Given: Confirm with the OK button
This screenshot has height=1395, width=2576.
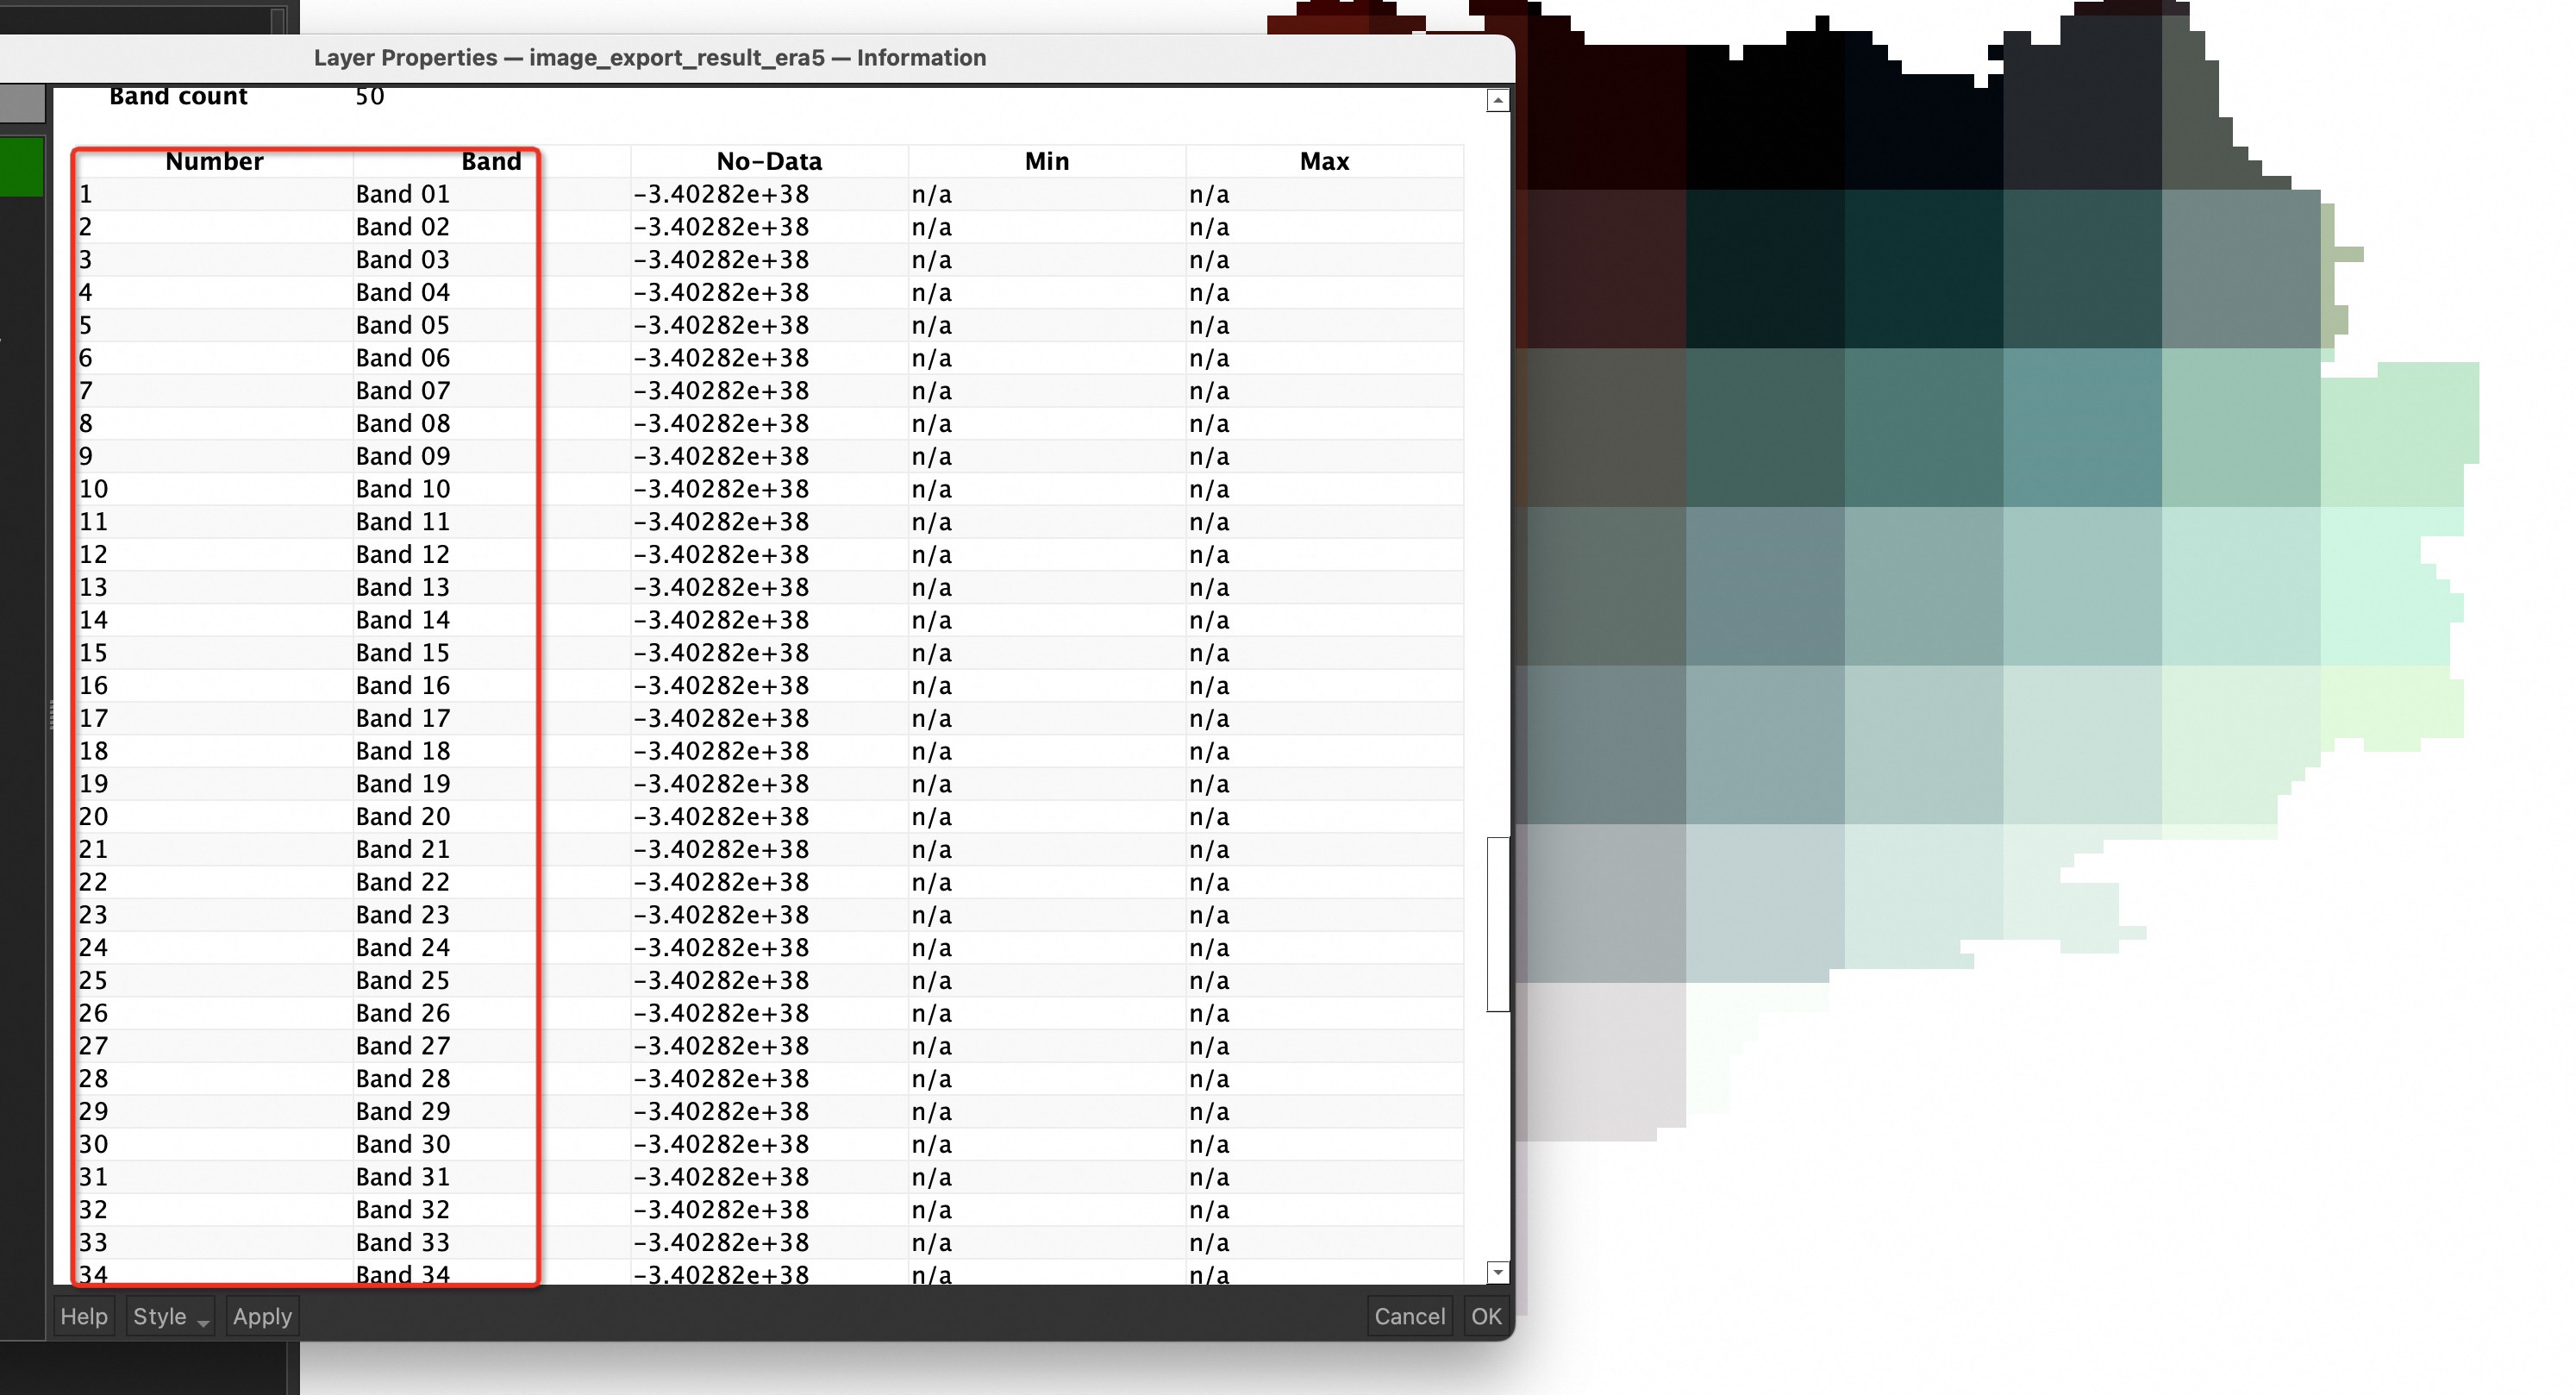Looking at the screenshot, I should (1485, 1316).
